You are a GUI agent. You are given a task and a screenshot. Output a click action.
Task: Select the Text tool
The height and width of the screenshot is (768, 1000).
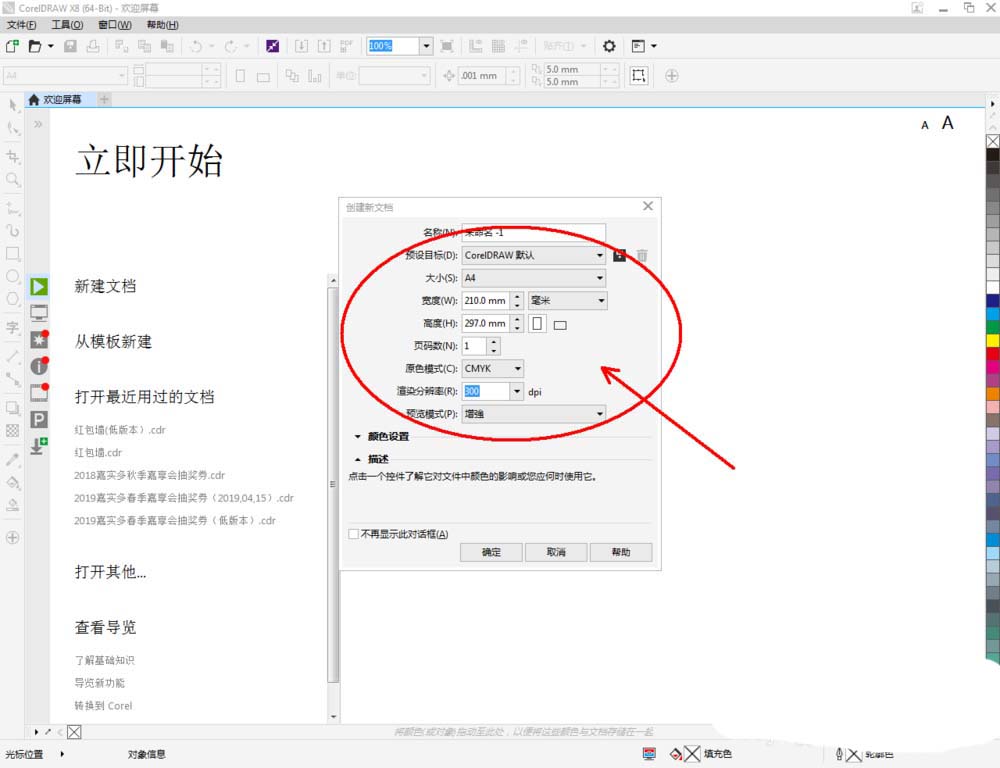pyautogui.click(x=13, y=328)
